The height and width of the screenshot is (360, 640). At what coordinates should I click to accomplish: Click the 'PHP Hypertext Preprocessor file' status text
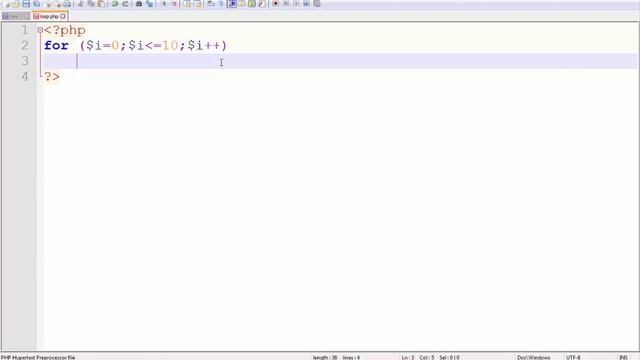38,357
